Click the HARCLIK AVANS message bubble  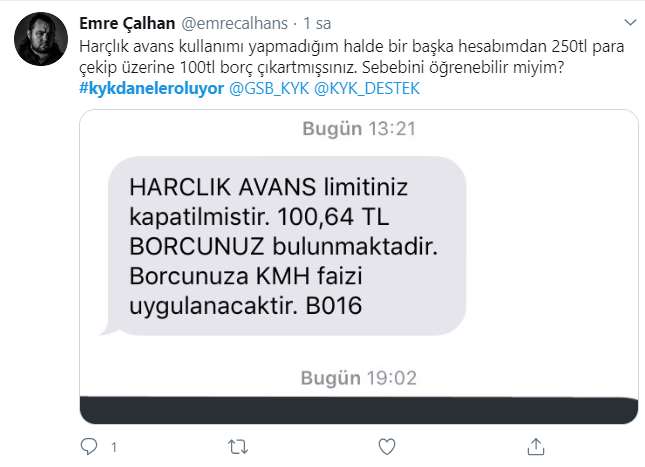[x=284, y=246]
